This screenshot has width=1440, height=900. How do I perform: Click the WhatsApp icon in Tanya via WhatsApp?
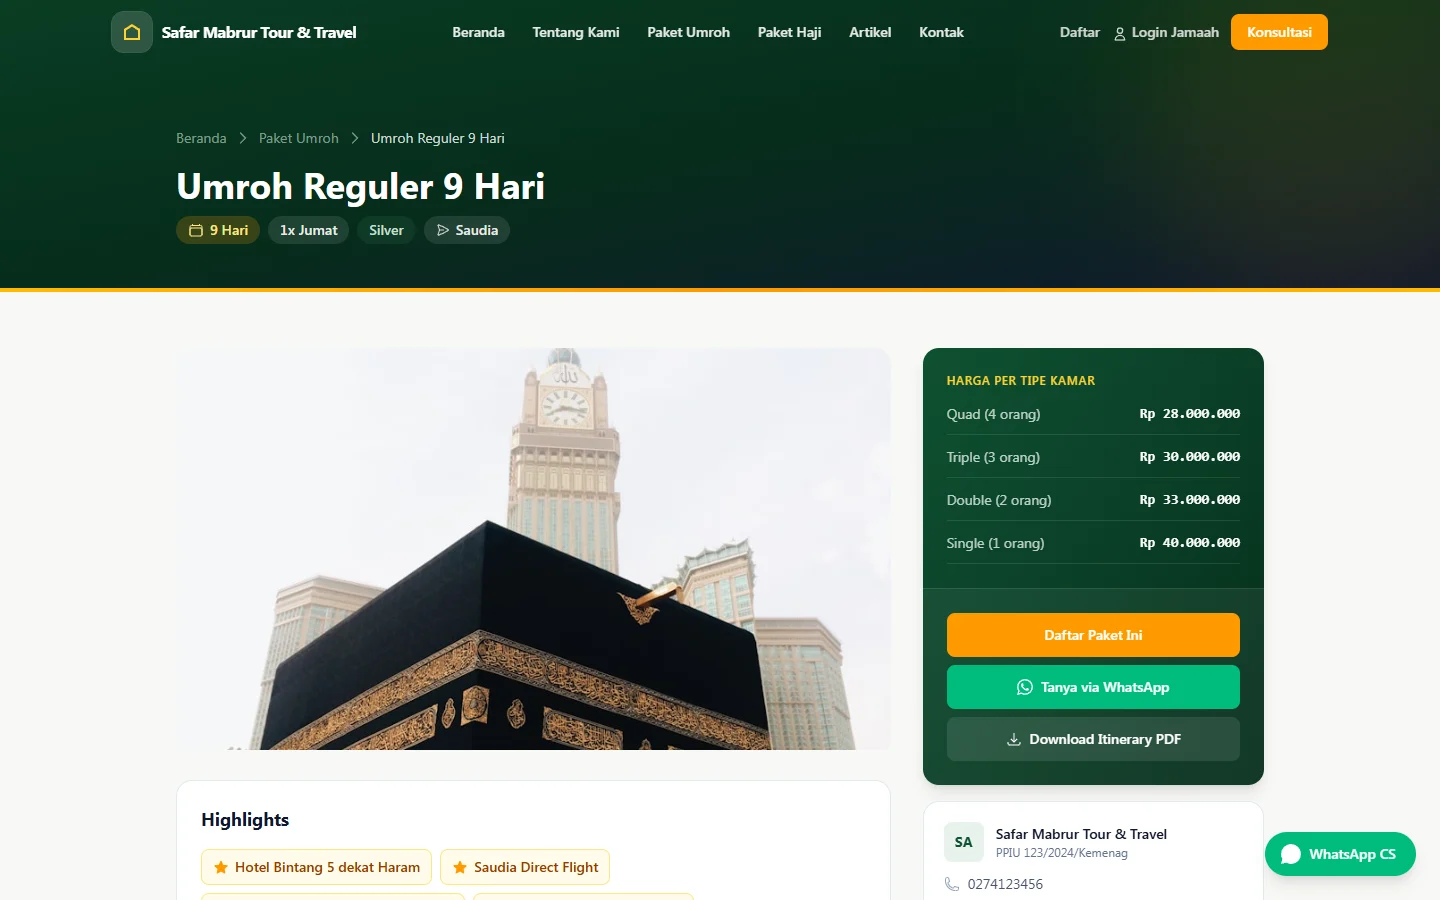coord(1025,687)
